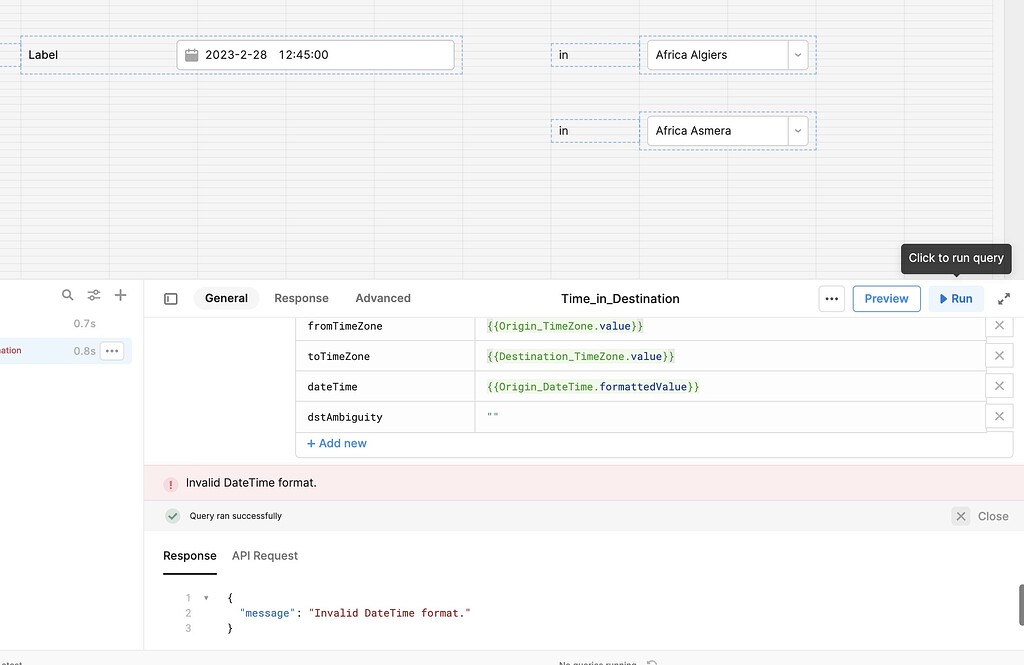Open the Africa Algiers timezone dropdown
The height and width of the screenshot is (665, 1024).
click(x=797, y=55)
